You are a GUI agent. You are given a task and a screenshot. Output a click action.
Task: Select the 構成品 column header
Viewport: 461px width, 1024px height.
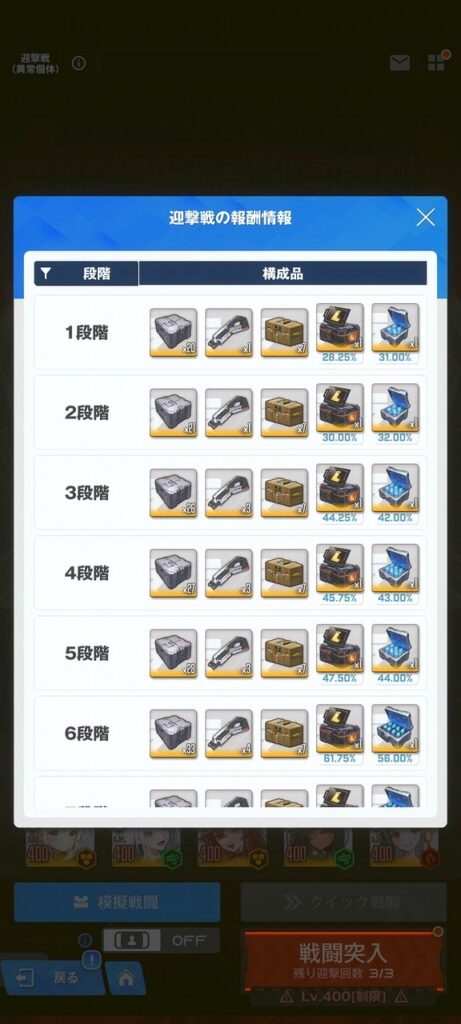point(283,274)
